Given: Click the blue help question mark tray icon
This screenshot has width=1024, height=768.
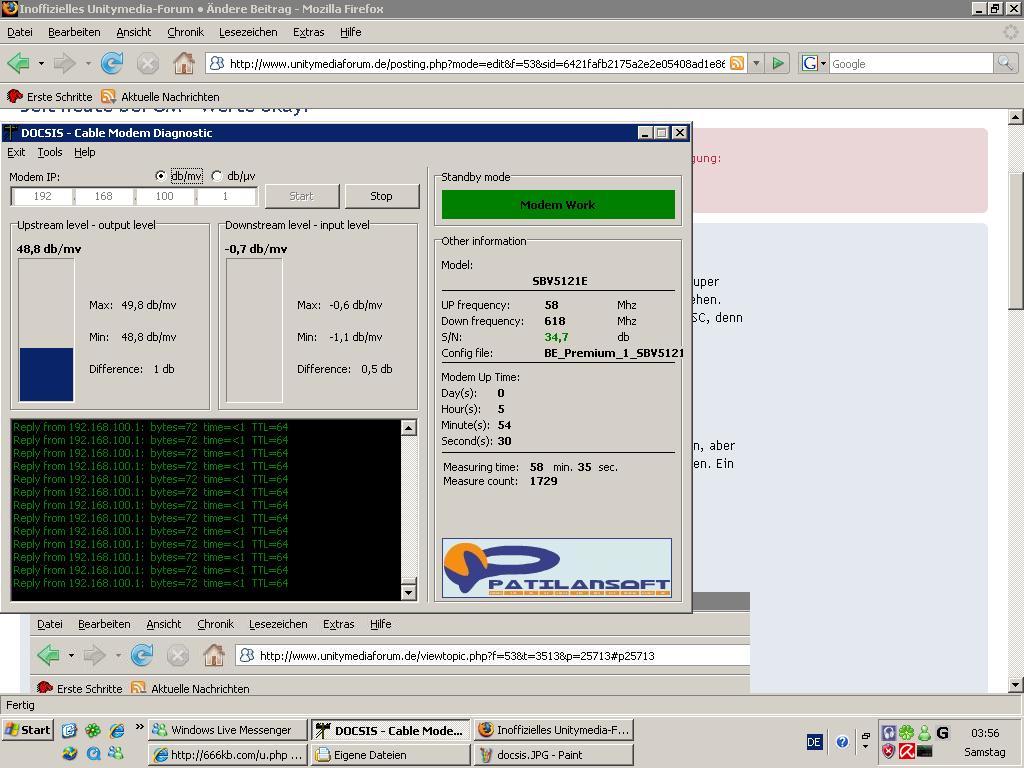Looking at the screenshot, I should click(x=842, y=742).
